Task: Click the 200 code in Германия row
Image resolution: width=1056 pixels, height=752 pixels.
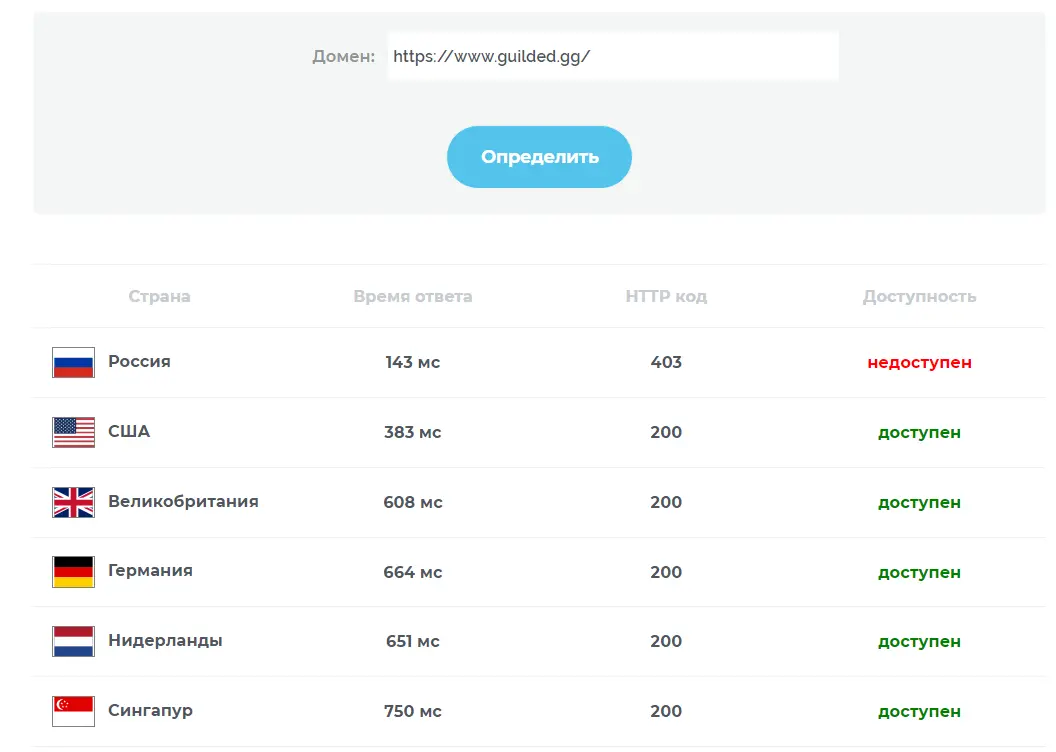Action: pyautogui.click(x=666, y=572)
